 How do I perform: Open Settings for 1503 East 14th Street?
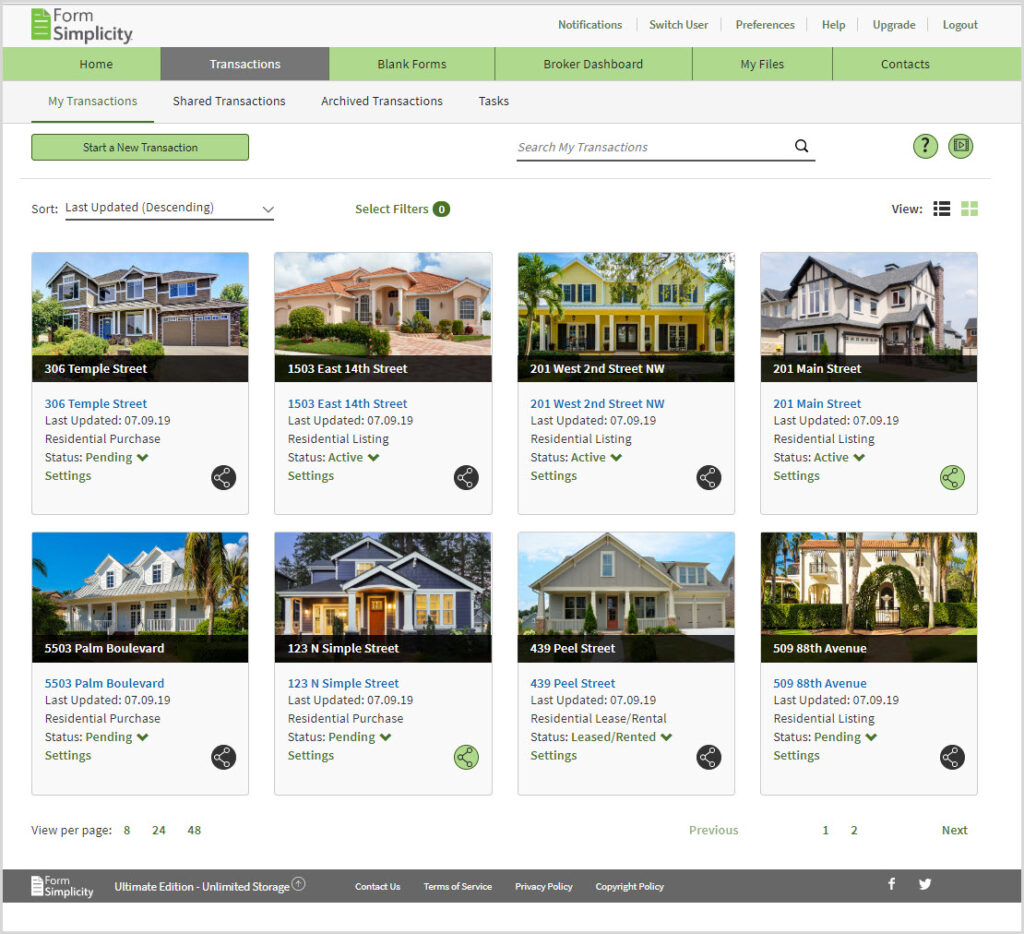click(310, 476)
